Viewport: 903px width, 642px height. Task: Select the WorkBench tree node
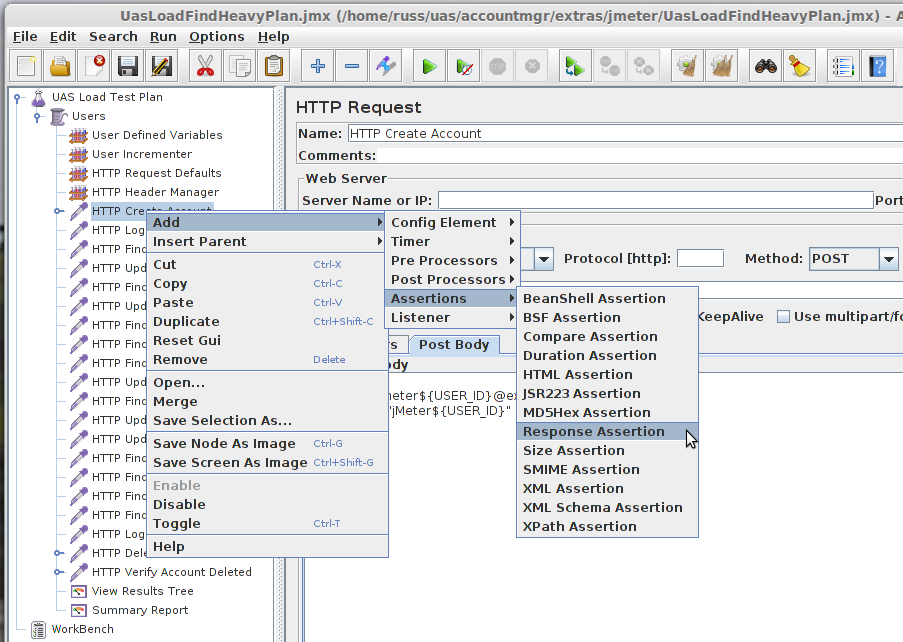82,629
